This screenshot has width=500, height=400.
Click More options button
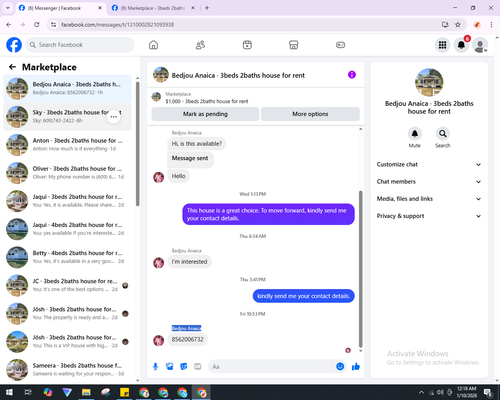tap(310, 114)
